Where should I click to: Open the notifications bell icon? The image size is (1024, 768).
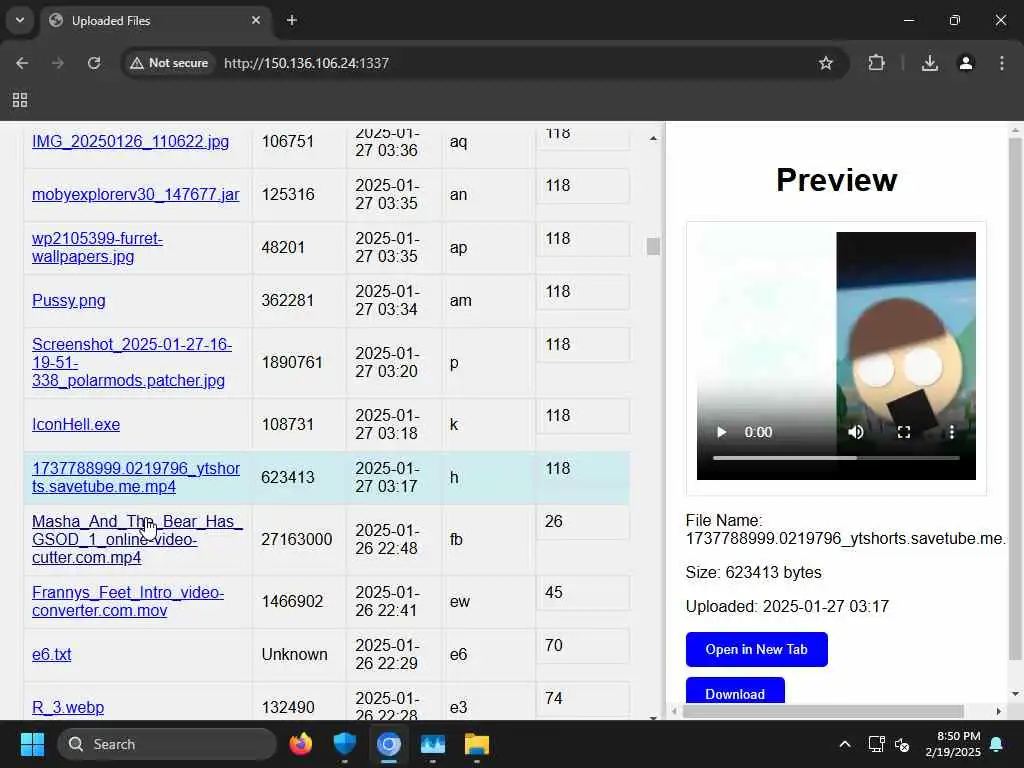[997, 744]
